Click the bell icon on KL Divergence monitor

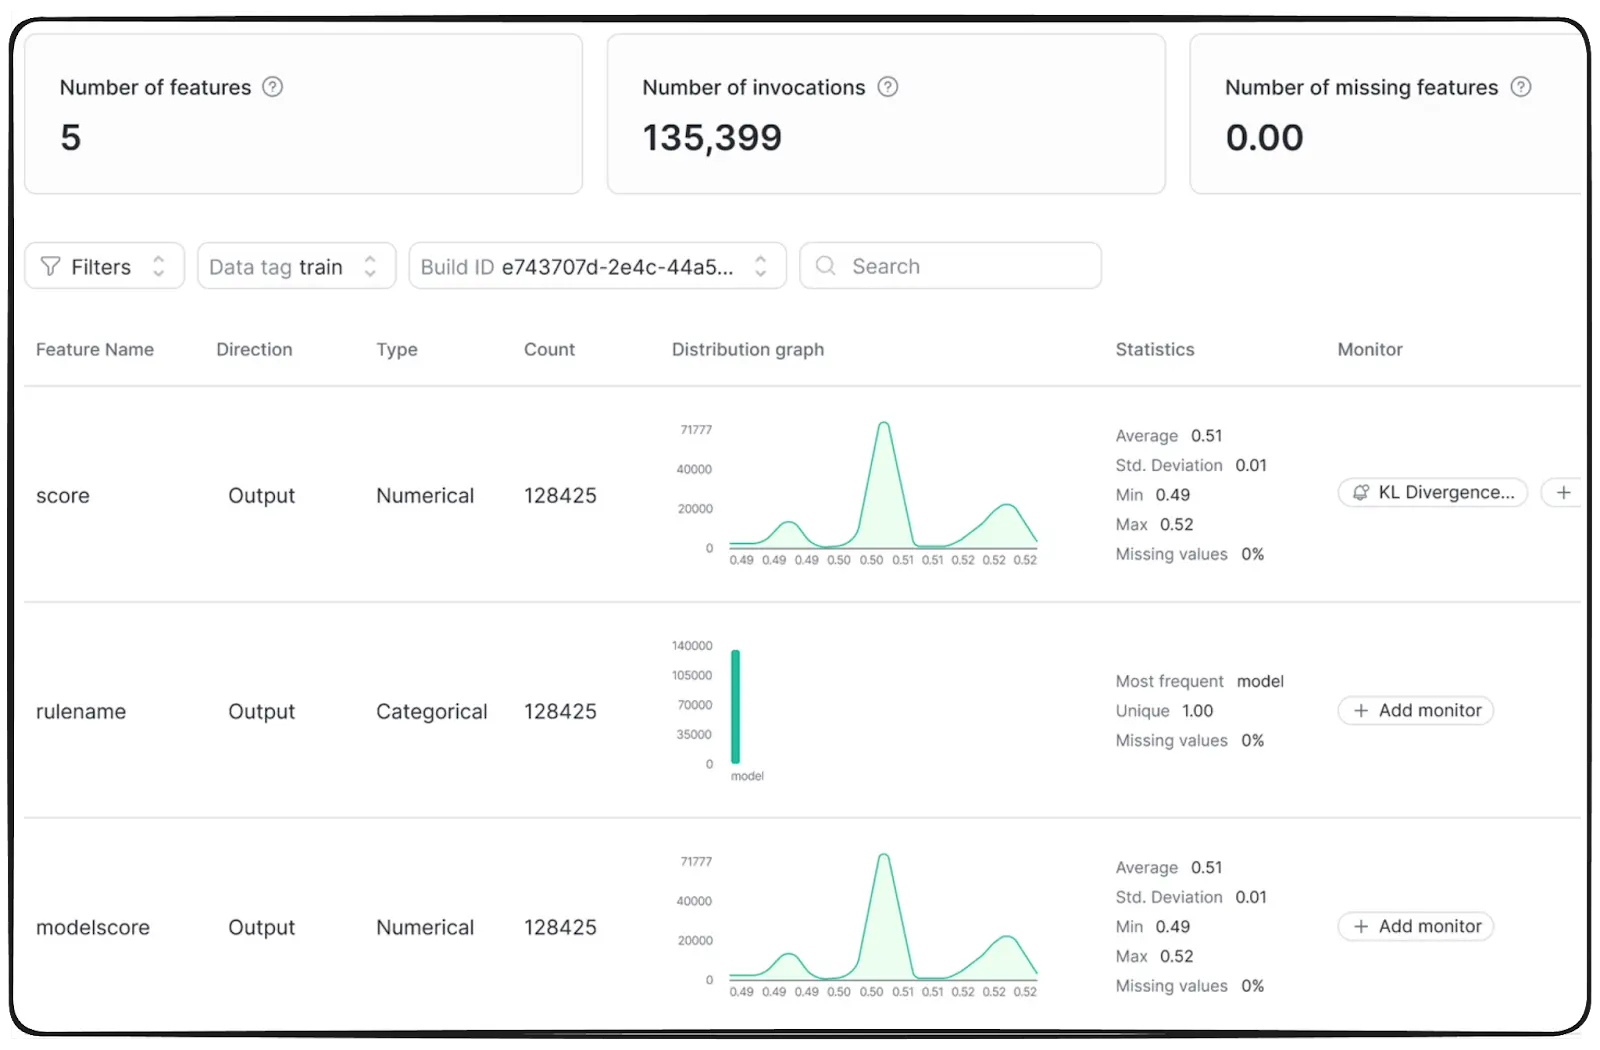[x=1361, y=492]
